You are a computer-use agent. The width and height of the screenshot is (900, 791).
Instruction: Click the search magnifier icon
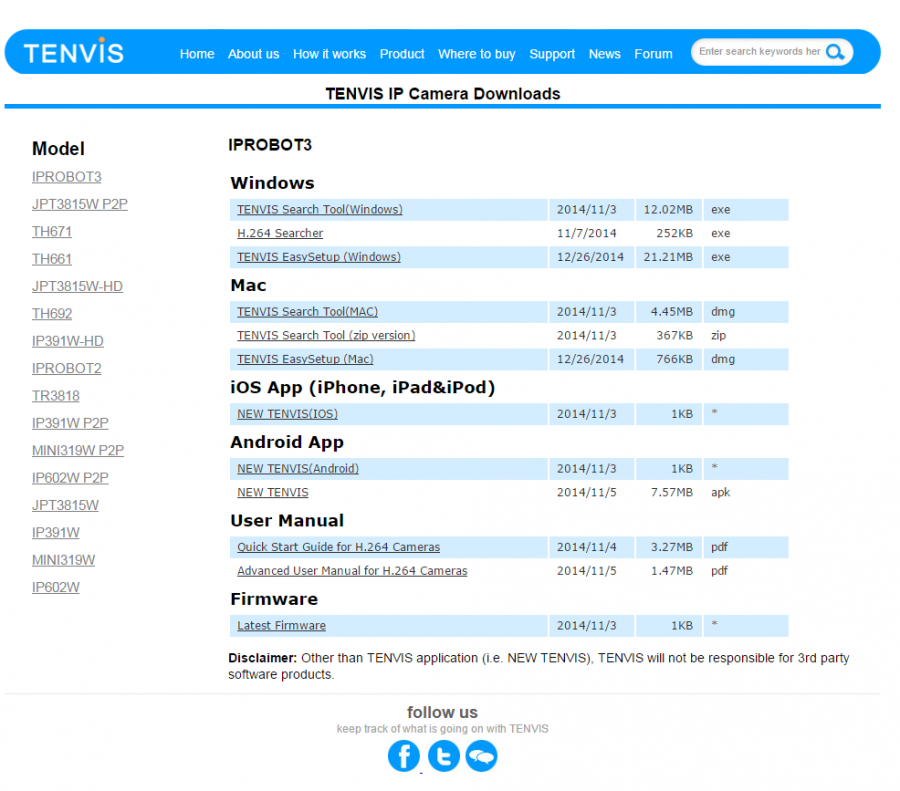pos(835,52)
